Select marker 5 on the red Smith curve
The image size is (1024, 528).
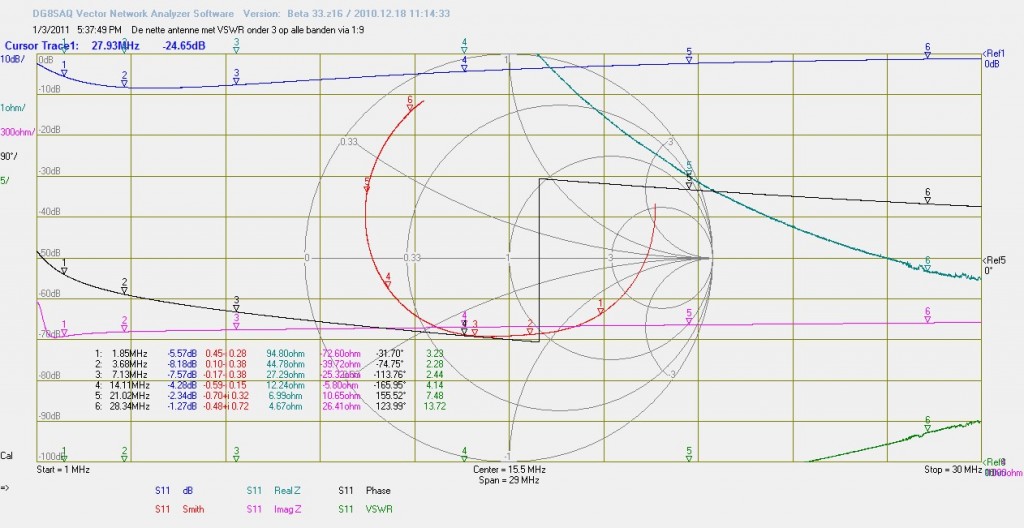[367, 185]
